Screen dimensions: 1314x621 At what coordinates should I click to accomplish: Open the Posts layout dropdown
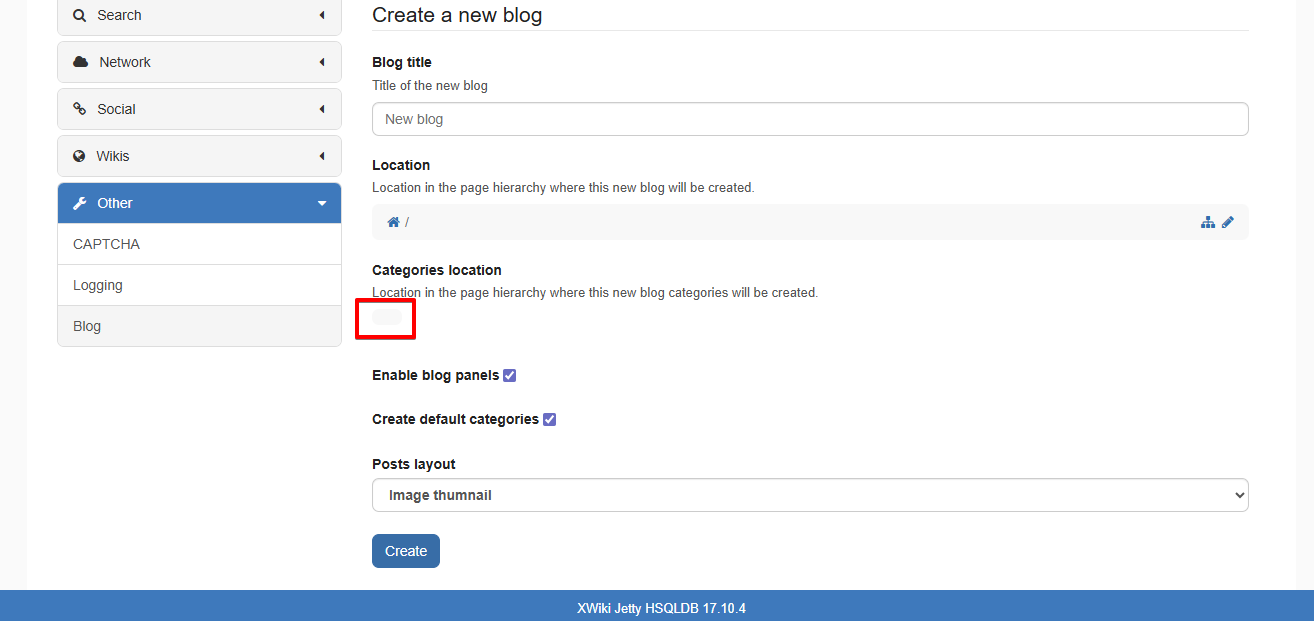tap(810, 495)
